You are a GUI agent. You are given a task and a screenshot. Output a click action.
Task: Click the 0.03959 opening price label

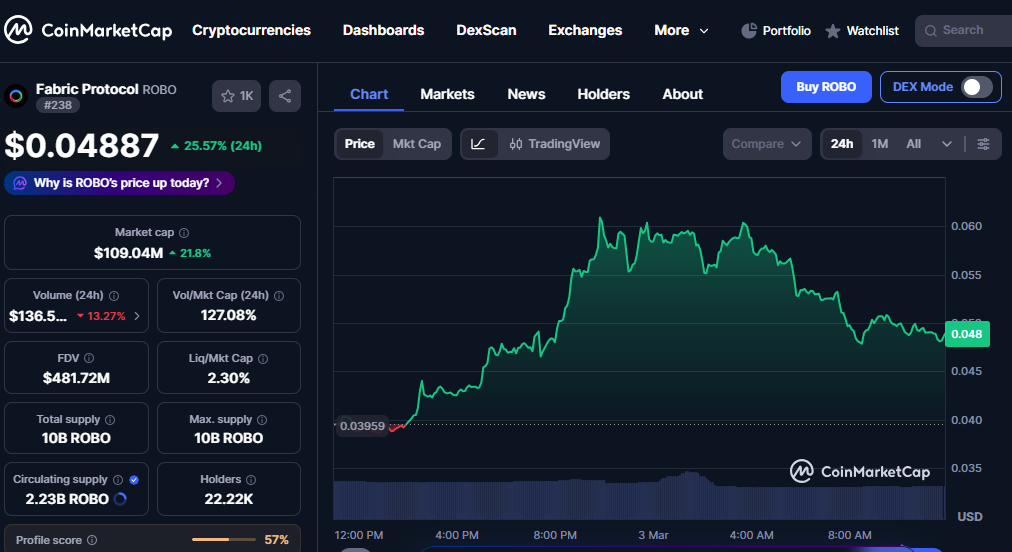[362, 426]
